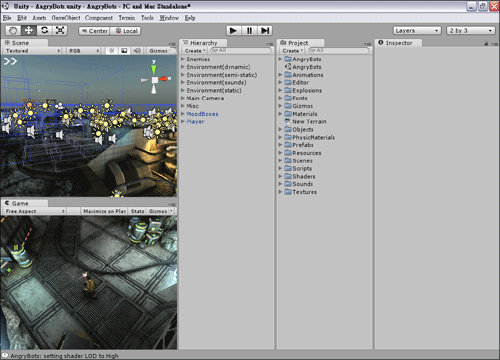Select PhysicMaterials folder in Project
The width and height of the screenshot is (500, 360).
click(x=313, y=137)
